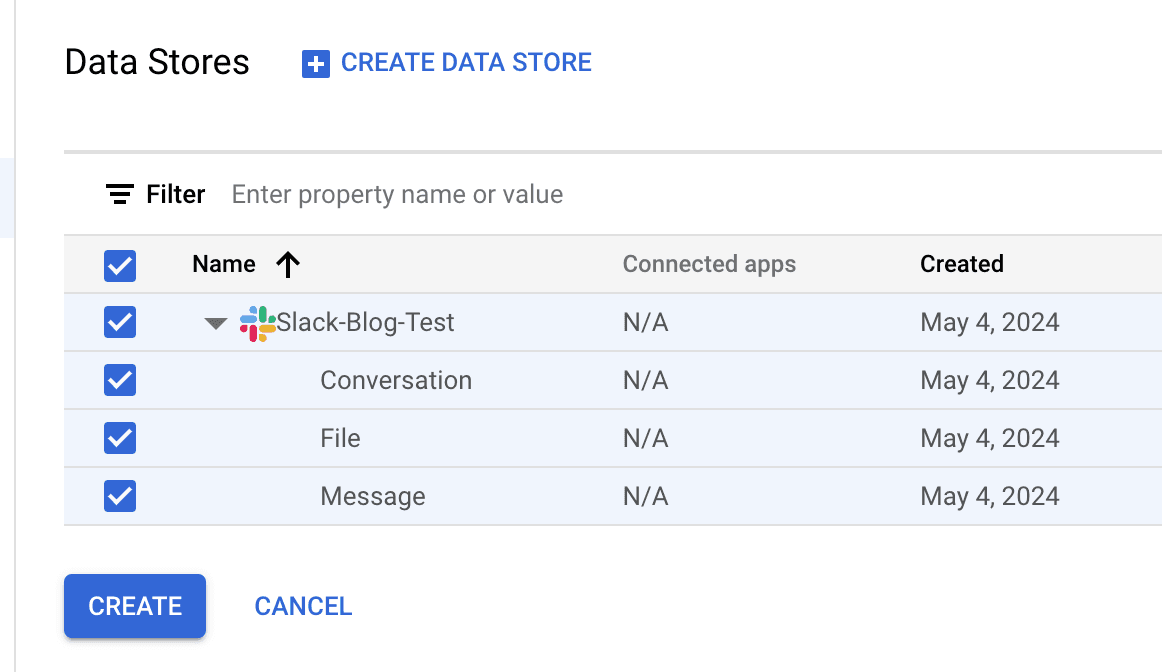This screenshot has height=672, width=1162.
Task: Click the Filter label
Action: [x=176, y=194]
